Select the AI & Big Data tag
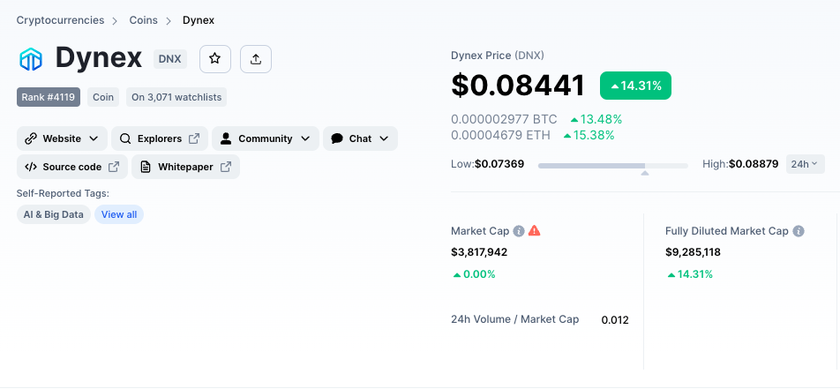 54,215
